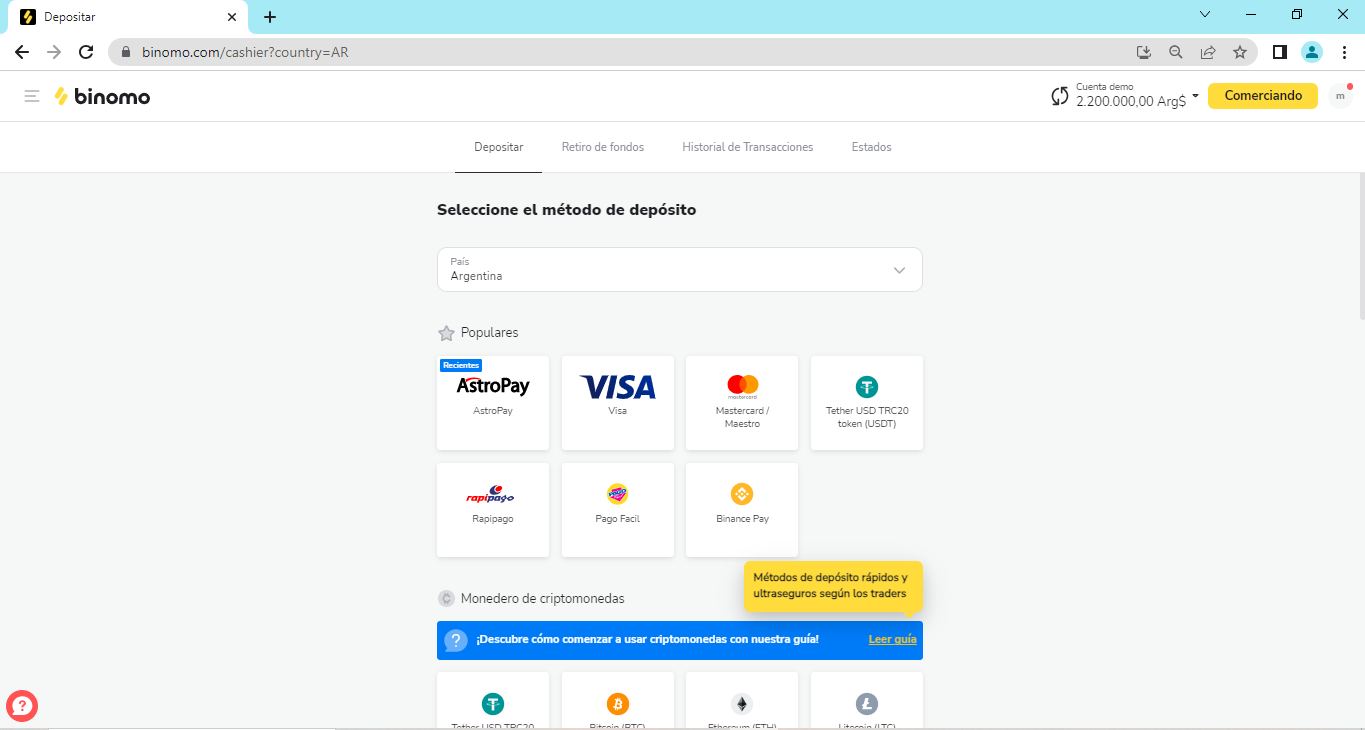Click the Comerciando button

[x=1263, y=96]
